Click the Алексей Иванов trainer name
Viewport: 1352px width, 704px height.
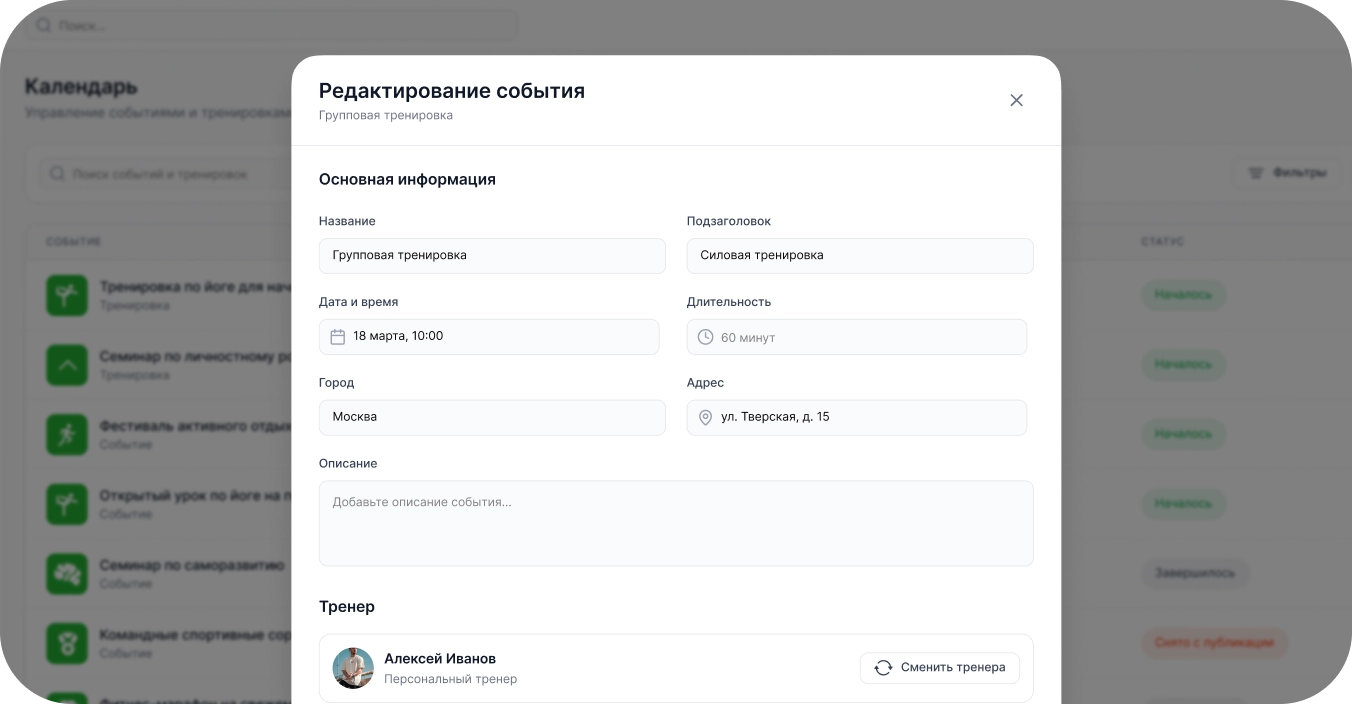tap(440, 659)
